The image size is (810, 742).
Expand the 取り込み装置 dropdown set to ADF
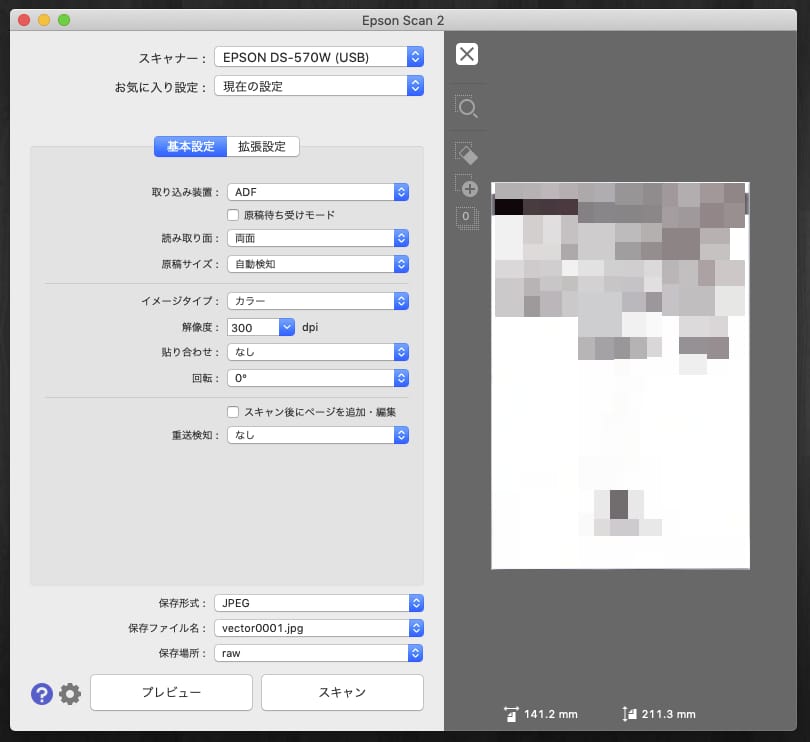(x=318, y=192)
